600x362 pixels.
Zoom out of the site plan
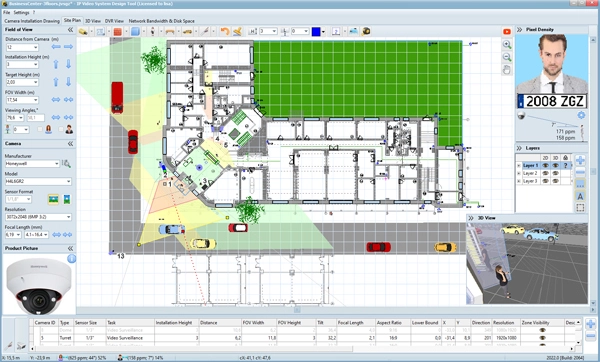[507, 57]
